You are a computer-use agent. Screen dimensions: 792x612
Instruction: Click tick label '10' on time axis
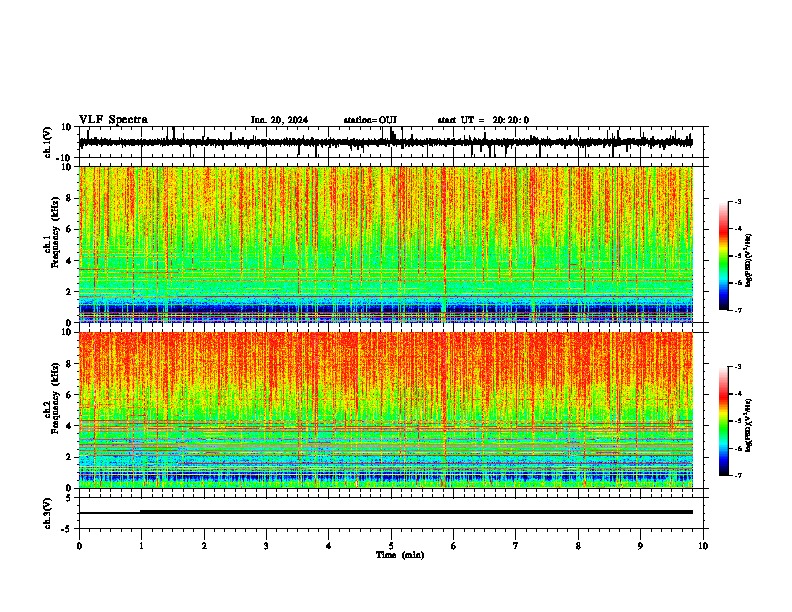click(x=703, y=546)
